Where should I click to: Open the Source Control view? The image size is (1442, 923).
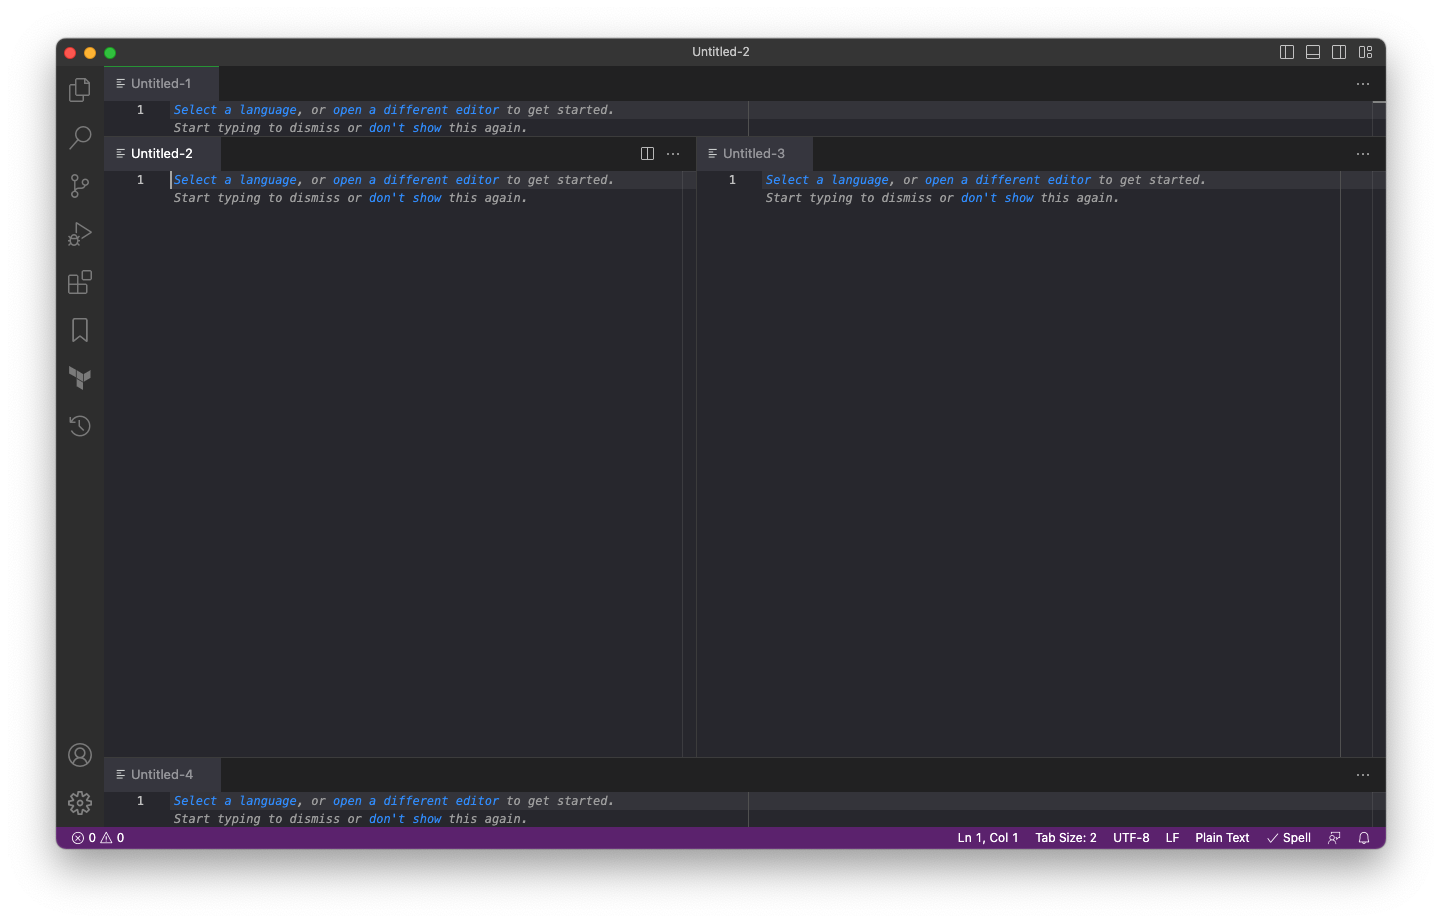(80, 186)
